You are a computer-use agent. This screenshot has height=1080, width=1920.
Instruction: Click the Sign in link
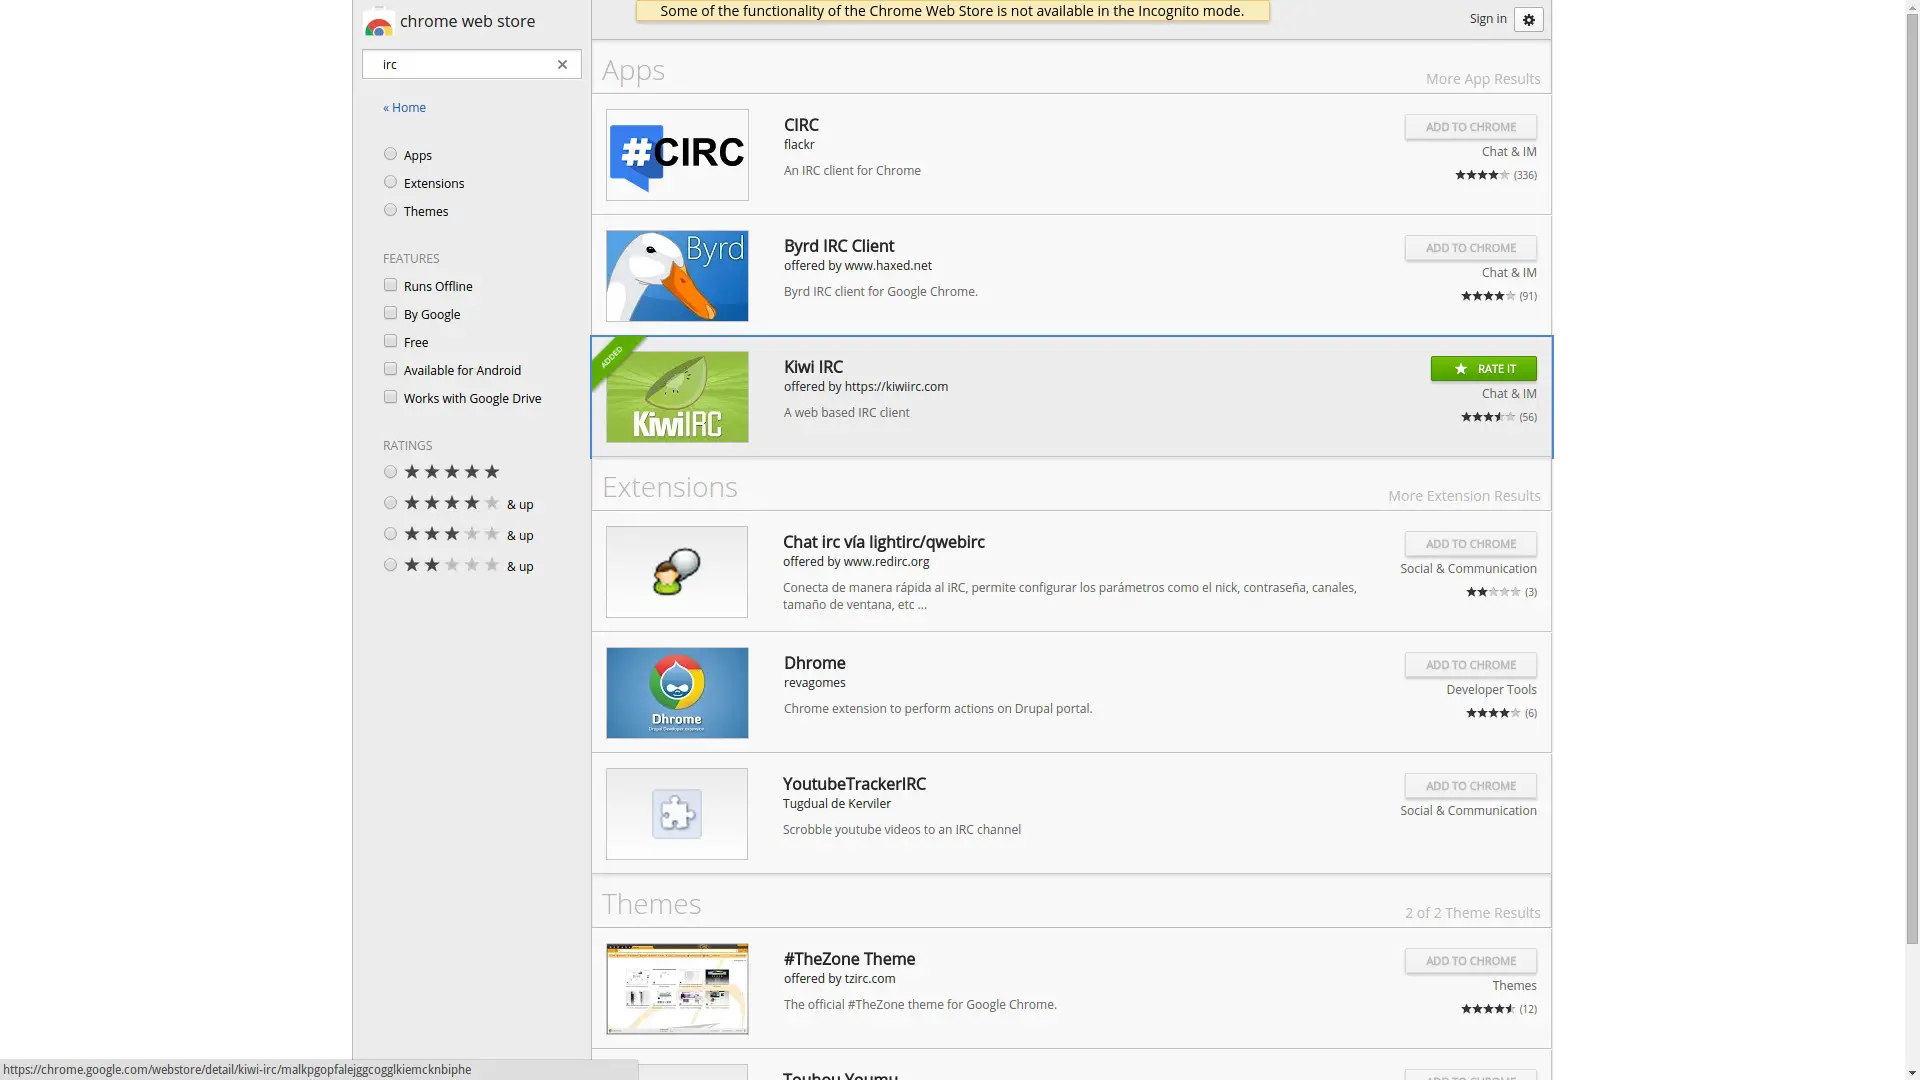pos(1487,19)
